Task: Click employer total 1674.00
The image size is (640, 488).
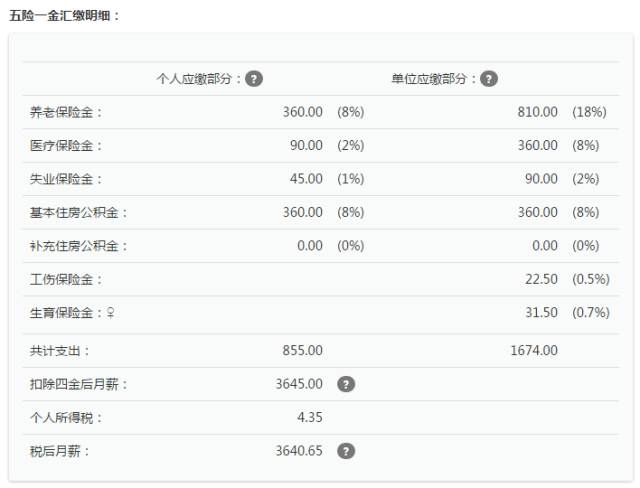Action: coord(534,350)
